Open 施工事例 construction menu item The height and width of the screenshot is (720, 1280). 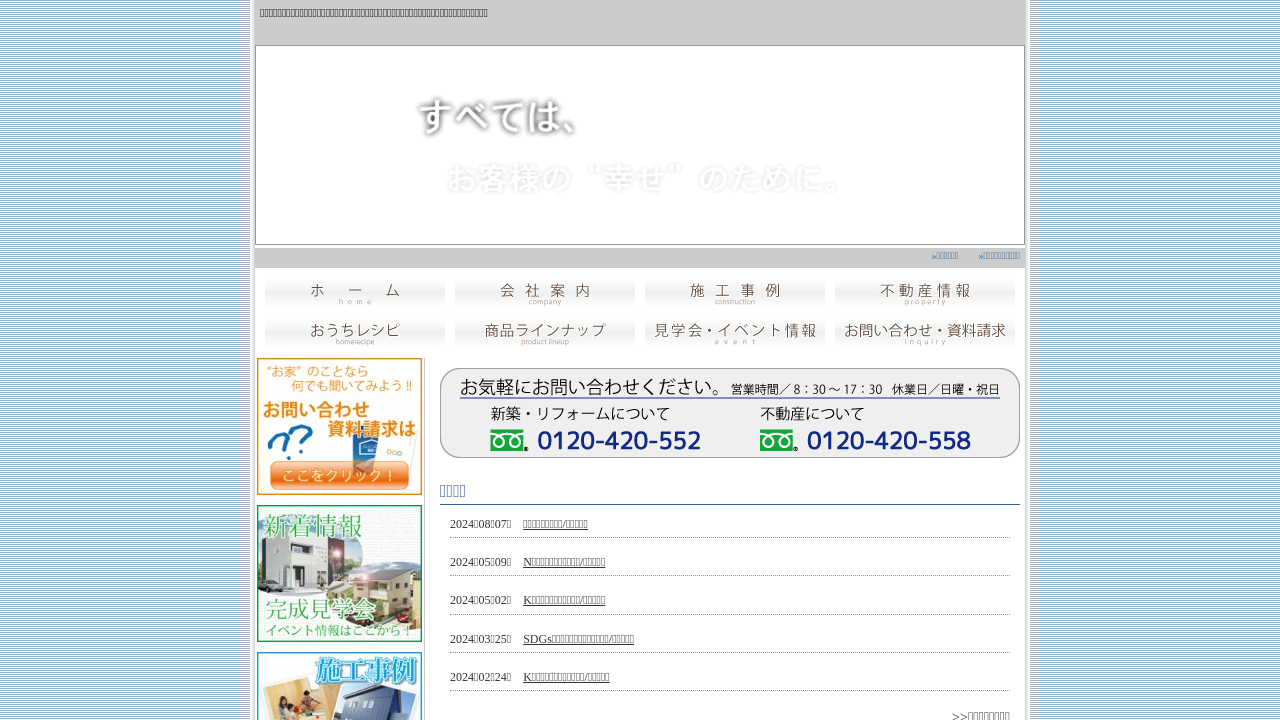click(735, 292)
